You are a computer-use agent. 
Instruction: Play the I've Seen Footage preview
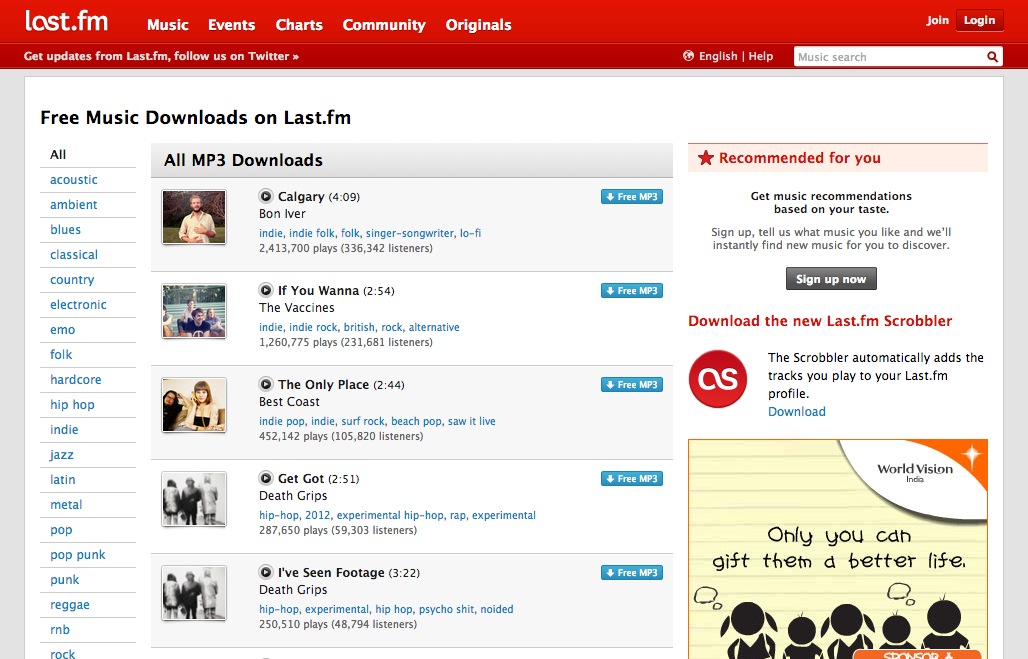(266, 572)
